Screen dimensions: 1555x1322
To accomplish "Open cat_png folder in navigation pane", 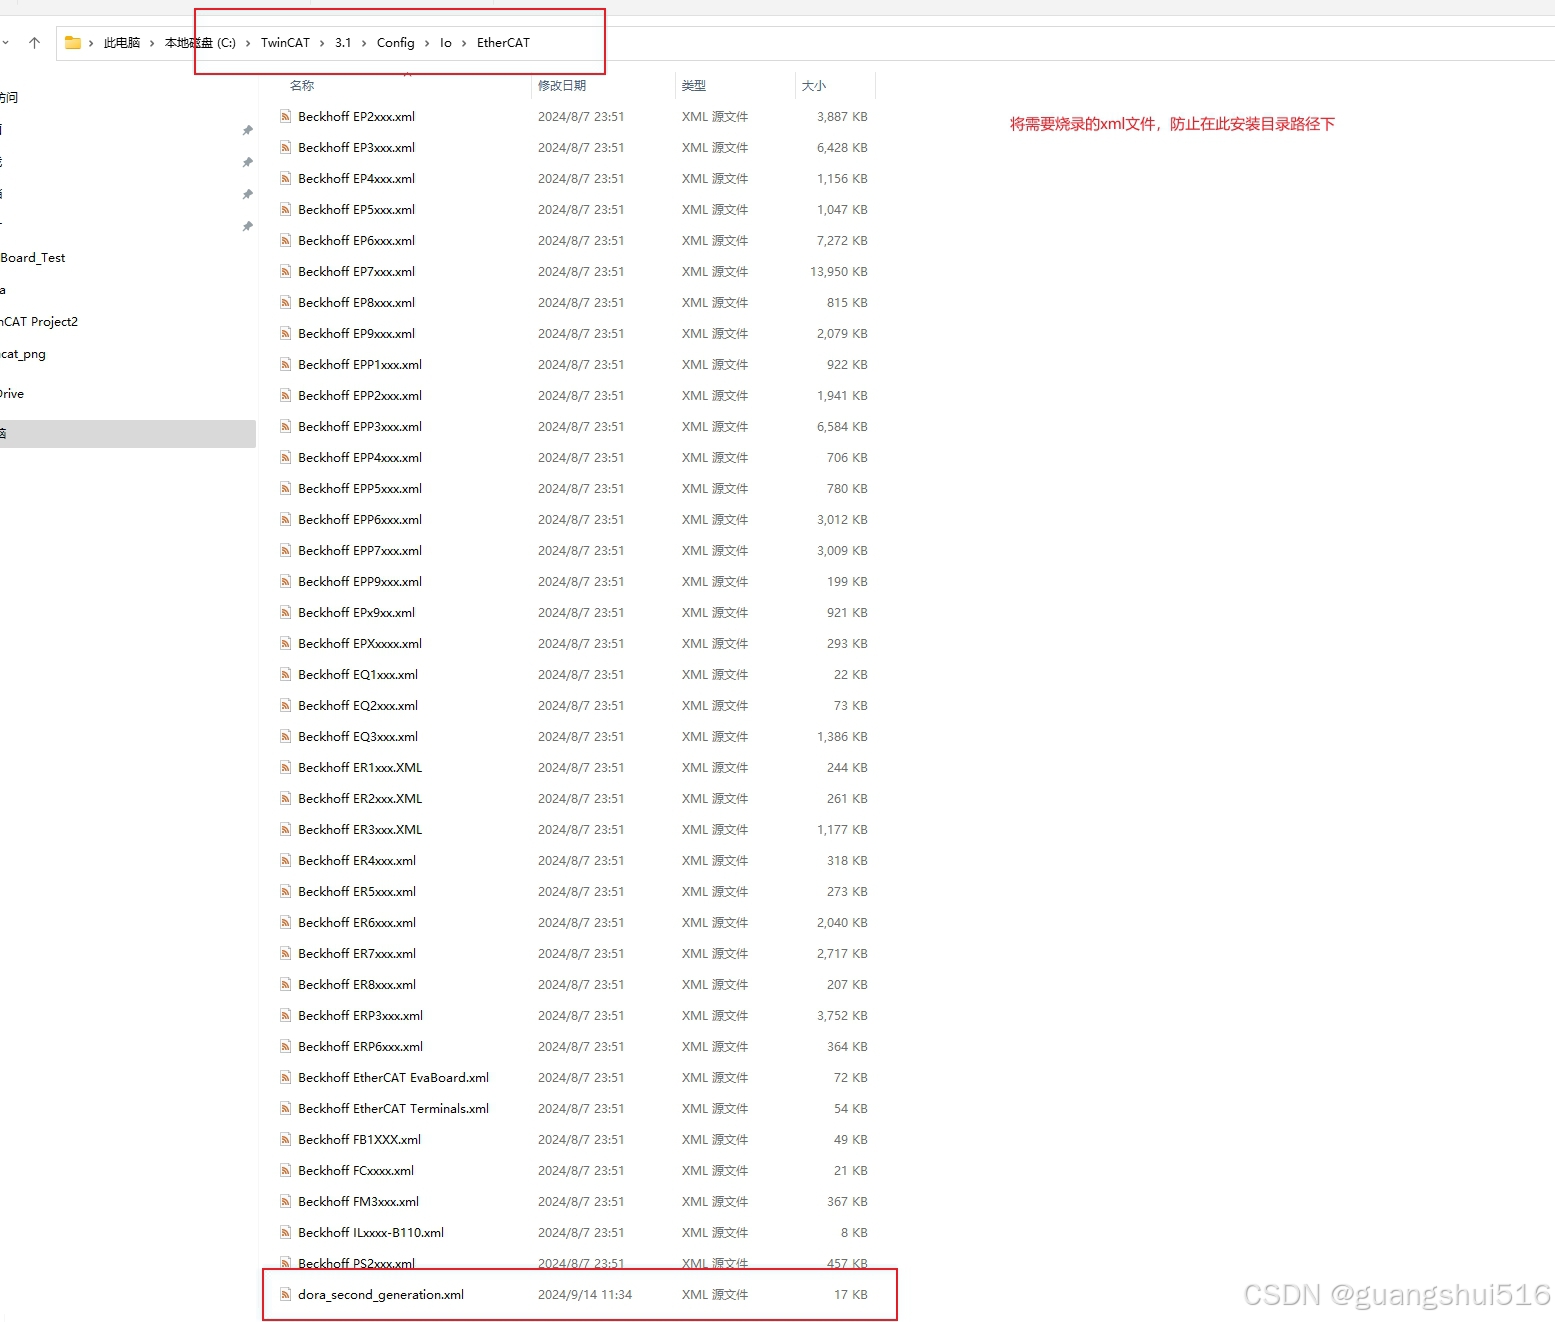I will coord(23,354).
